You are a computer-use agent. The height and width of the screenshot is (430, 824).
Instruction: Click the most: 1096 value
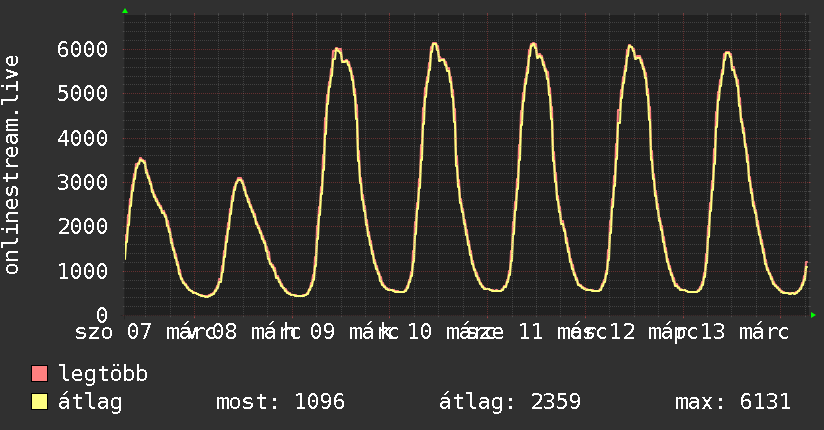click(x=281, y=402)
